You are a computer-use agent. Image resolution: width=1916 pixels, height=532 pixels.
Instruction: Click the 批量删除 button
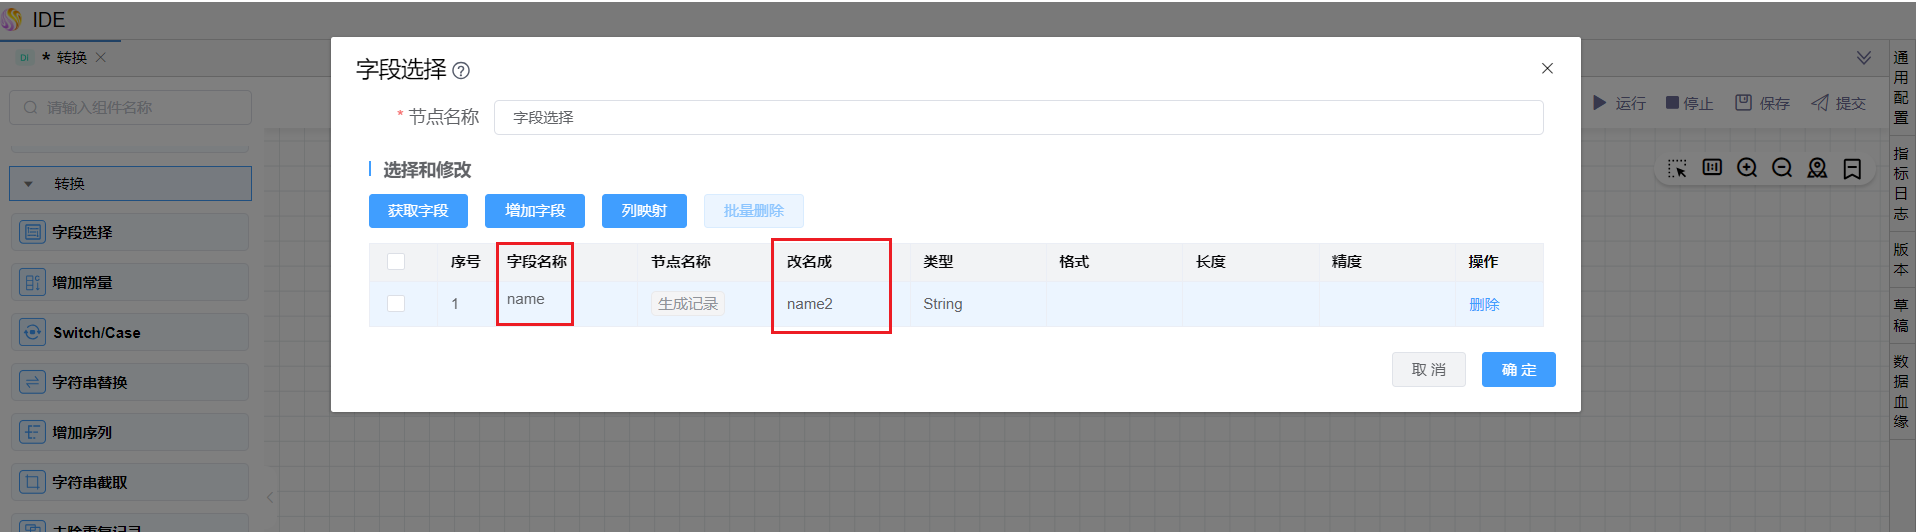coord(753,211)
